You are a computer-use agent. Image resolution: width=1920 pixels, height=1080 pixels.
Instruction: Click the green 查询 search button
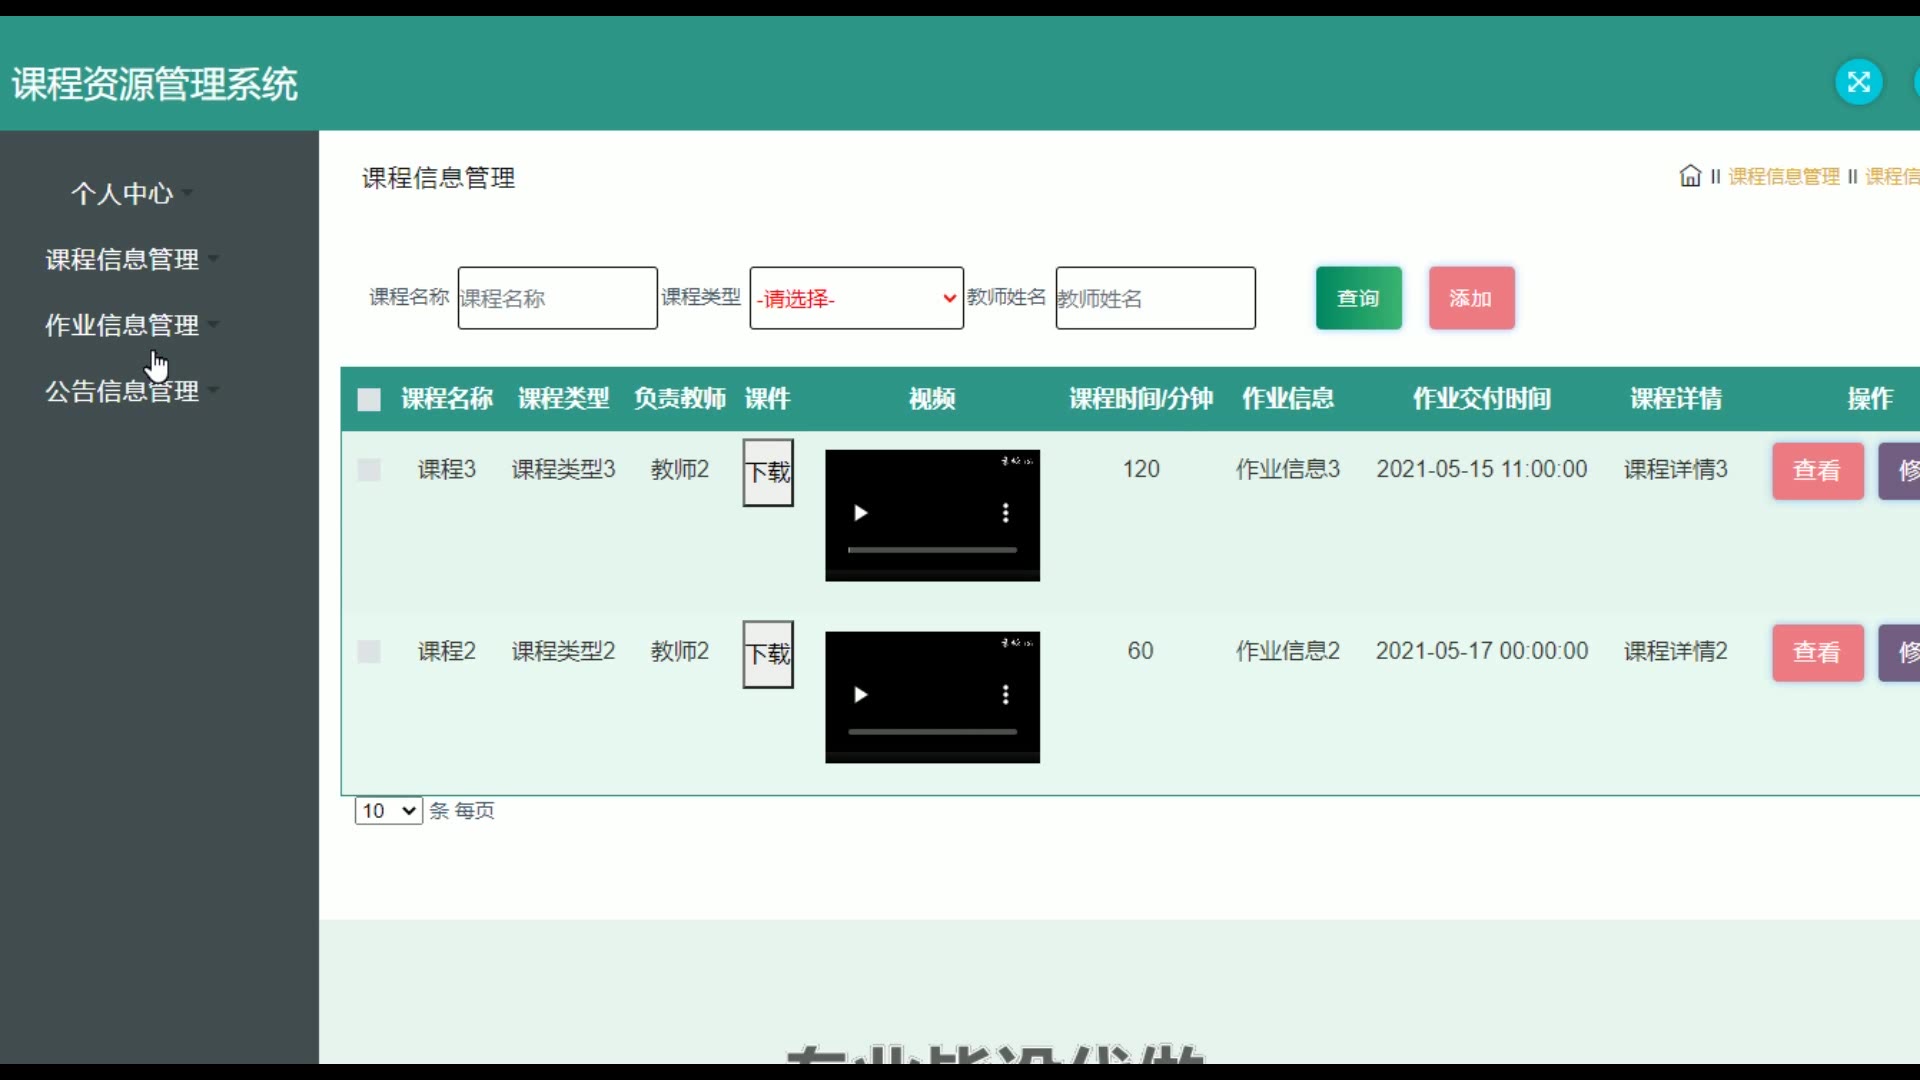pos(1358,298)
